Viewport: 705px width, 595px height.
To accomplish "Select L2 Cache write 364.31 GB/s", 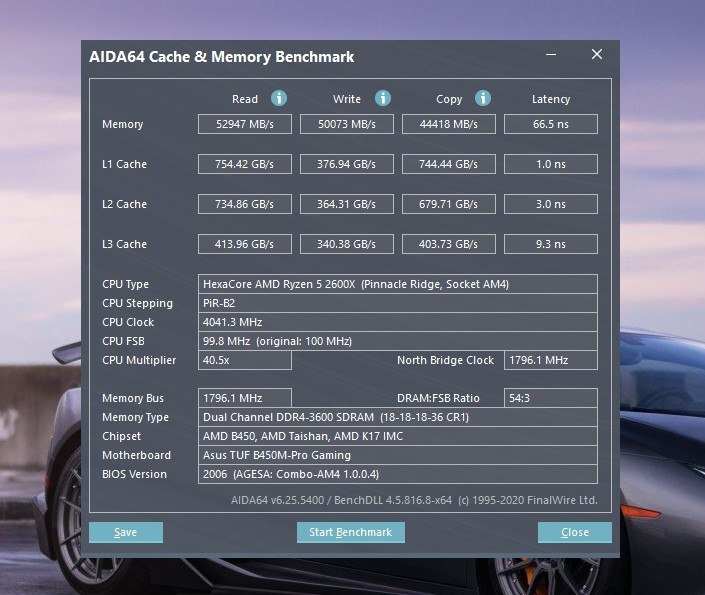I will 347,204.
